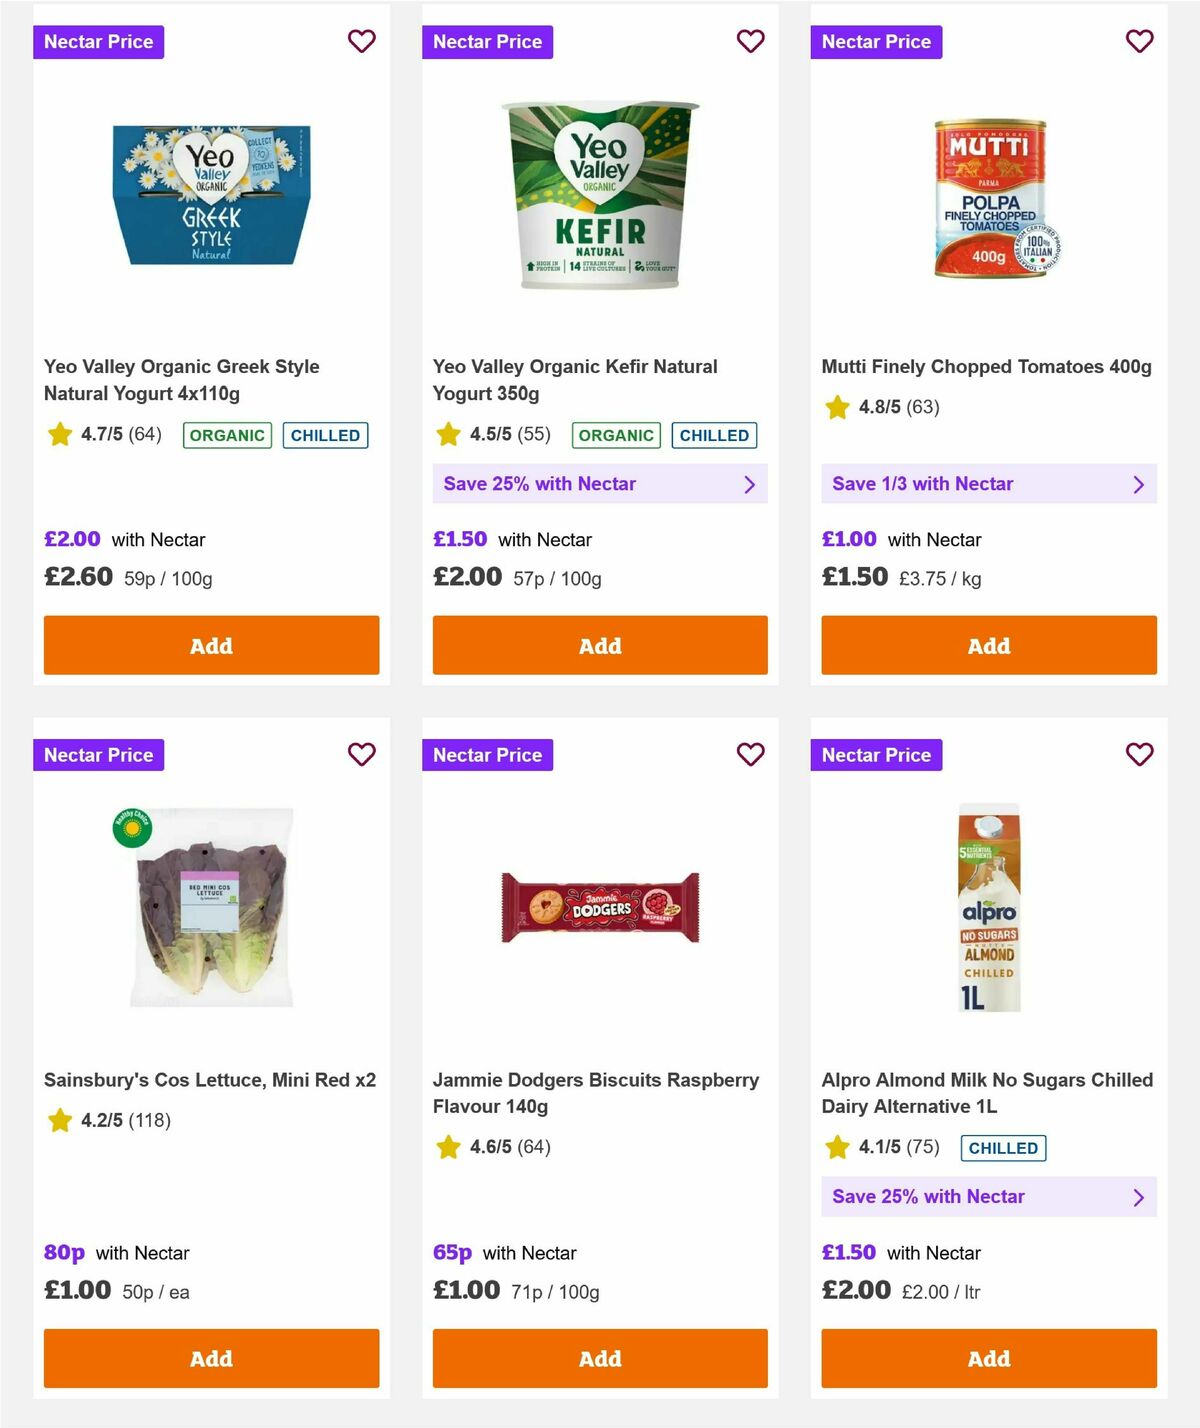Viewport: 1200px width, 1428px height.
Task: Expand Save 25% with Nectar on Kefir Yogurt
Action: pyautogui.click(x=599, y=484)
